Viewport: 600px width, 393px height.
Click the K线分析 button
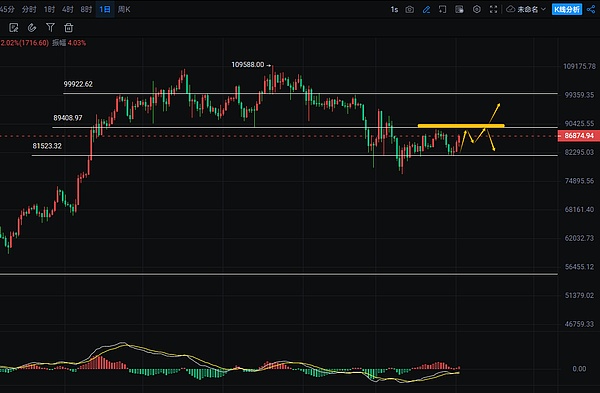(x=567, y=9)
